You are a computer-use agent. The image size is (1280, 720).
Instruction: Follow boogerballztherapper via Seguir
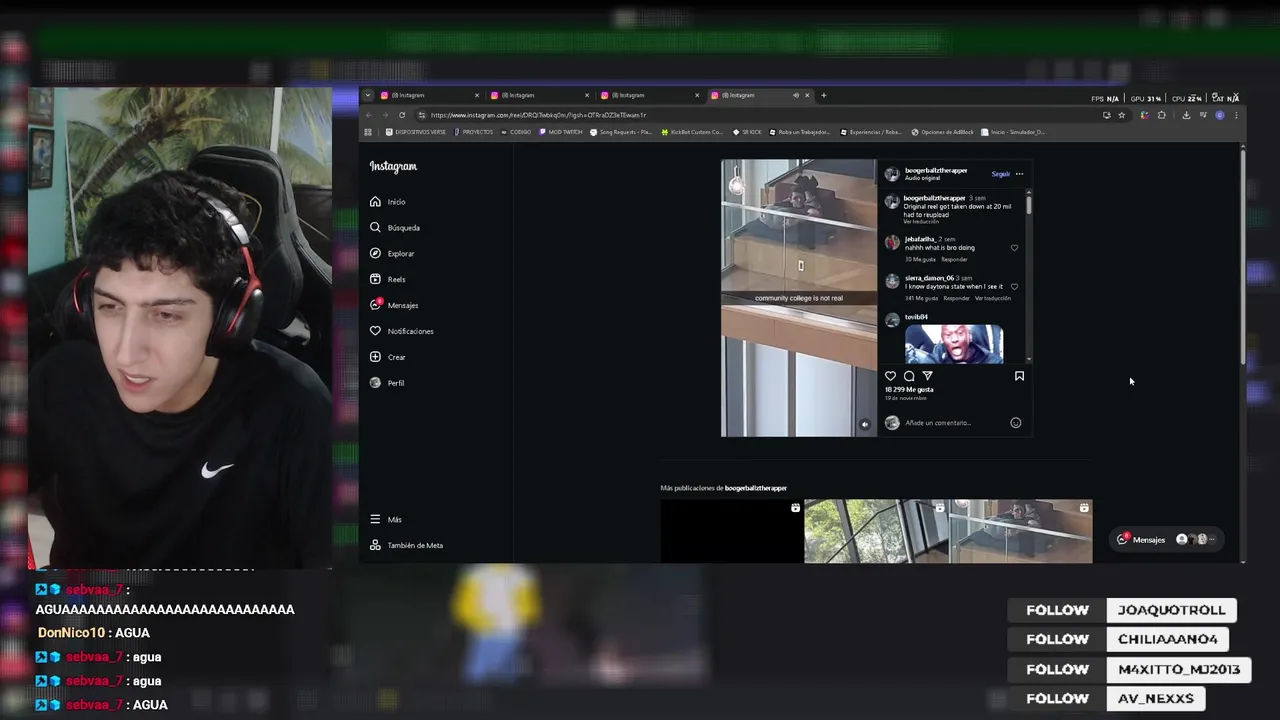coord(1000,174)
